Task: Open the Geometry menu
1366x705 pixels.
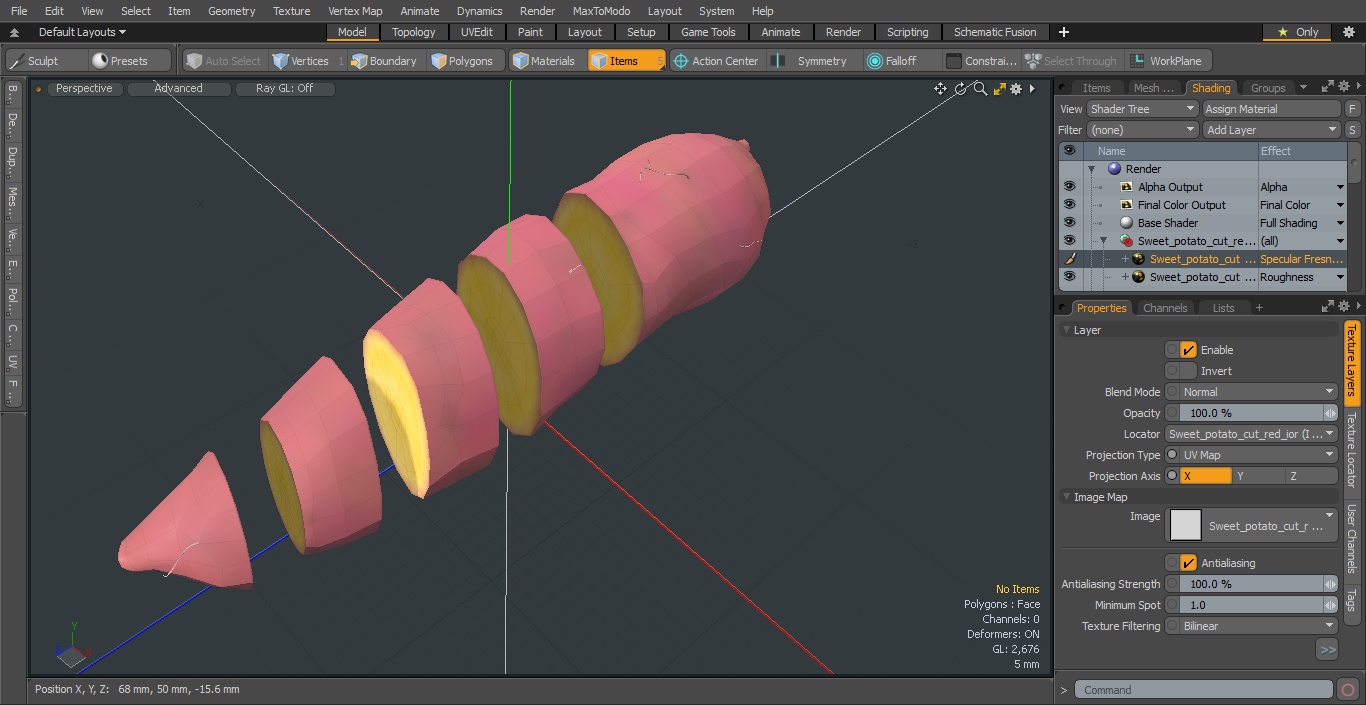Action: [231, 11]
